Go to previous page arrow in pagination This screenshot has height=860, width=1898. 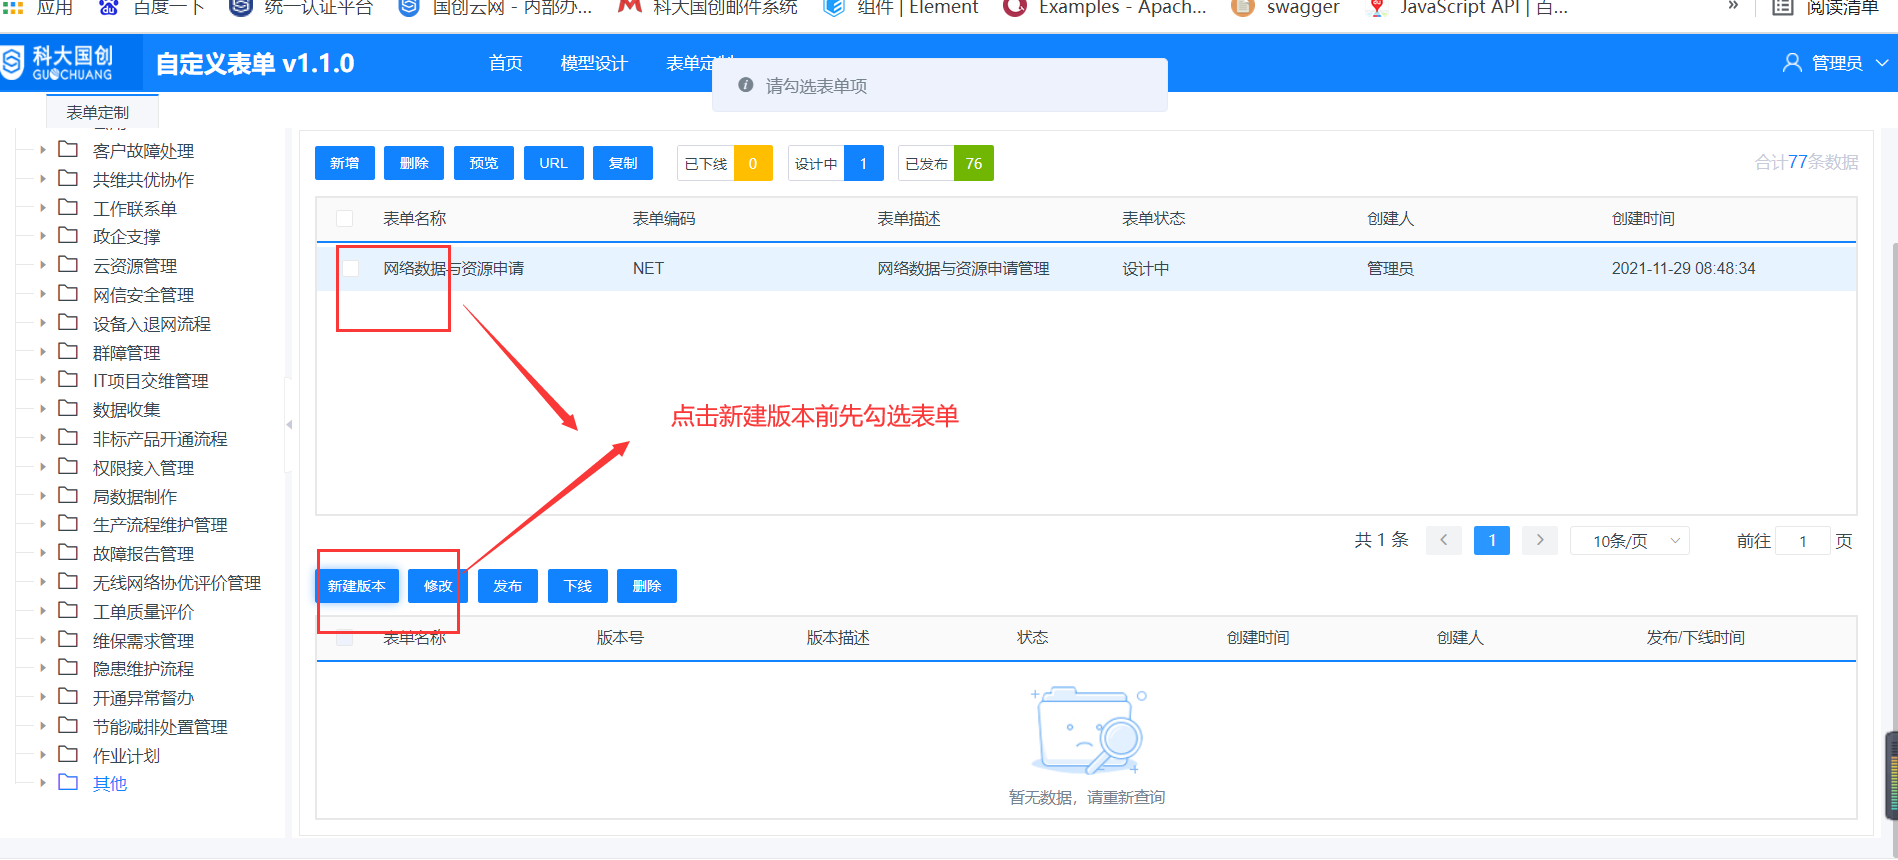1443,540
